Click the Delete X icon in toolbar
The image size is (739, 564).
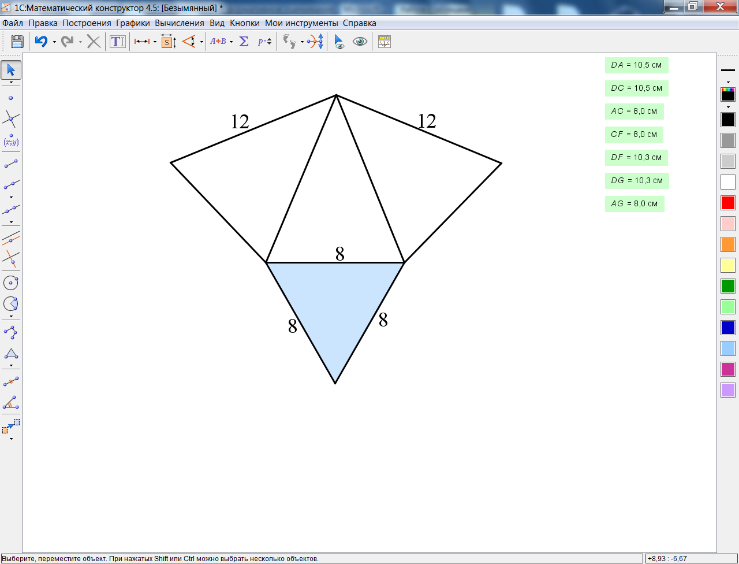point(94,41)
